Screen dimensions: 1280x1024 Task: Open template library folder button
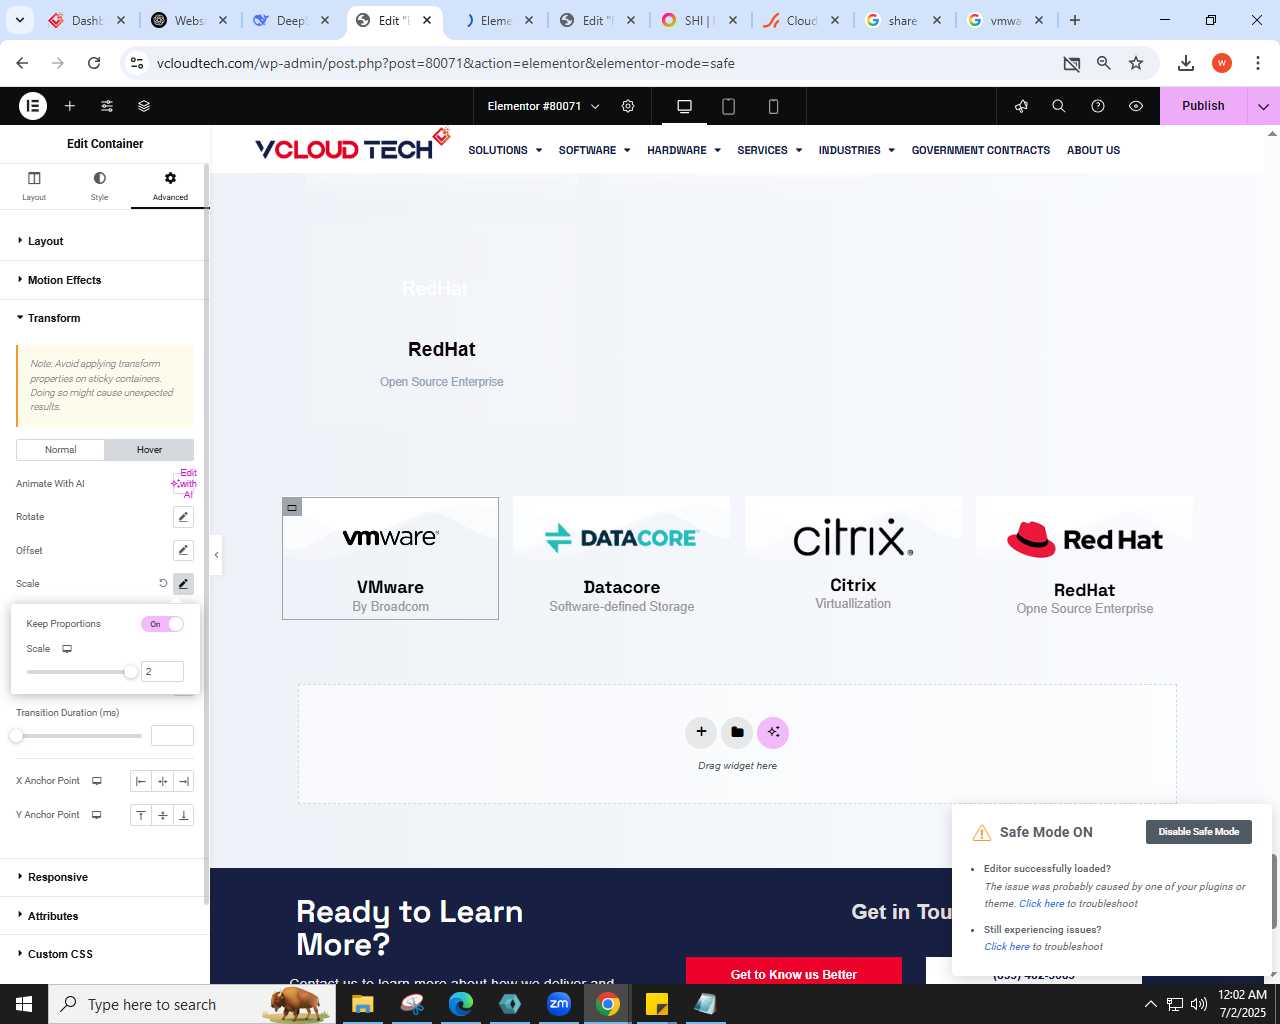[x=737, y=732]
